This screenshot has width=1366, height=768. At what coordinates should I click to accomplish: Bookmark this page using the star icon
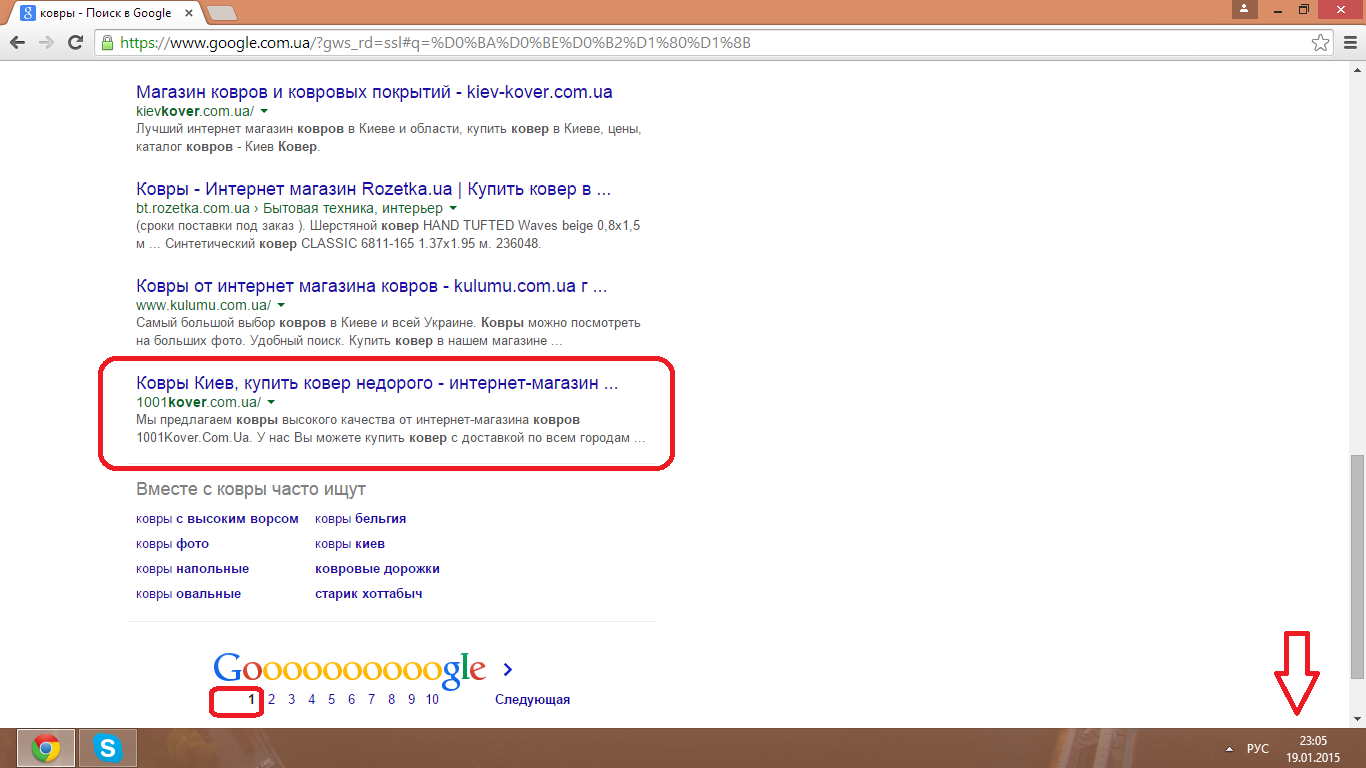[1320, 43]
